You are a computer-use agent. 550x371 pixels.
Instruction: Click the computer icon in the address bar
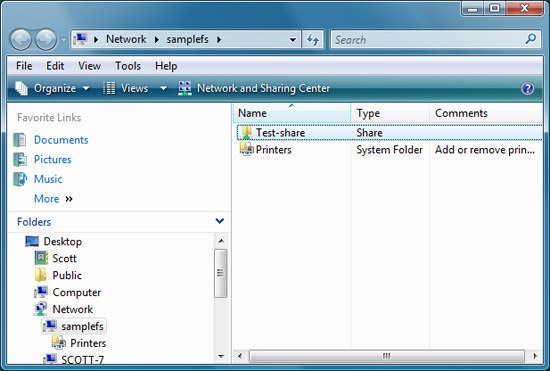[x=80, y=39]
